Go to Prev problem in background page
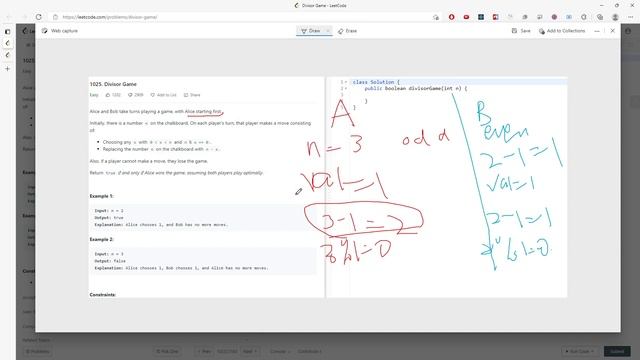Screen dimensions: 640x360 204,351
